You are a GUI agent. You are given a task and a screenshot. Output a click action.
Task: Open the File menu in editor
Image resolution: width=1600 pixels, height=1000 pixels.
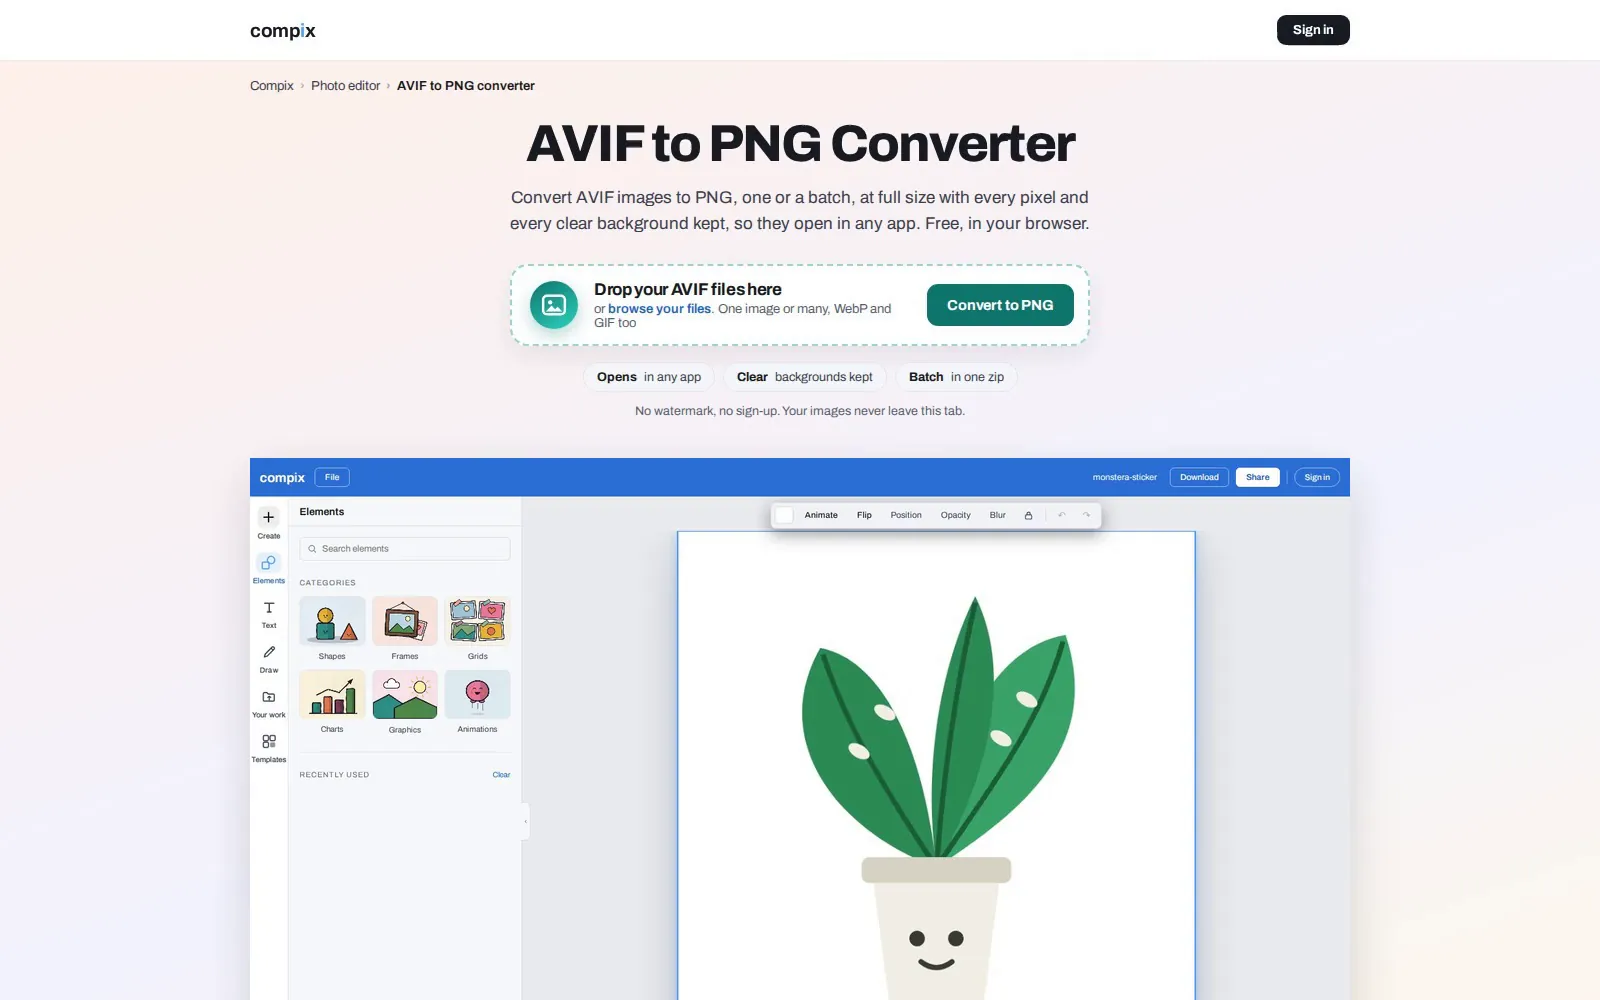332,477
